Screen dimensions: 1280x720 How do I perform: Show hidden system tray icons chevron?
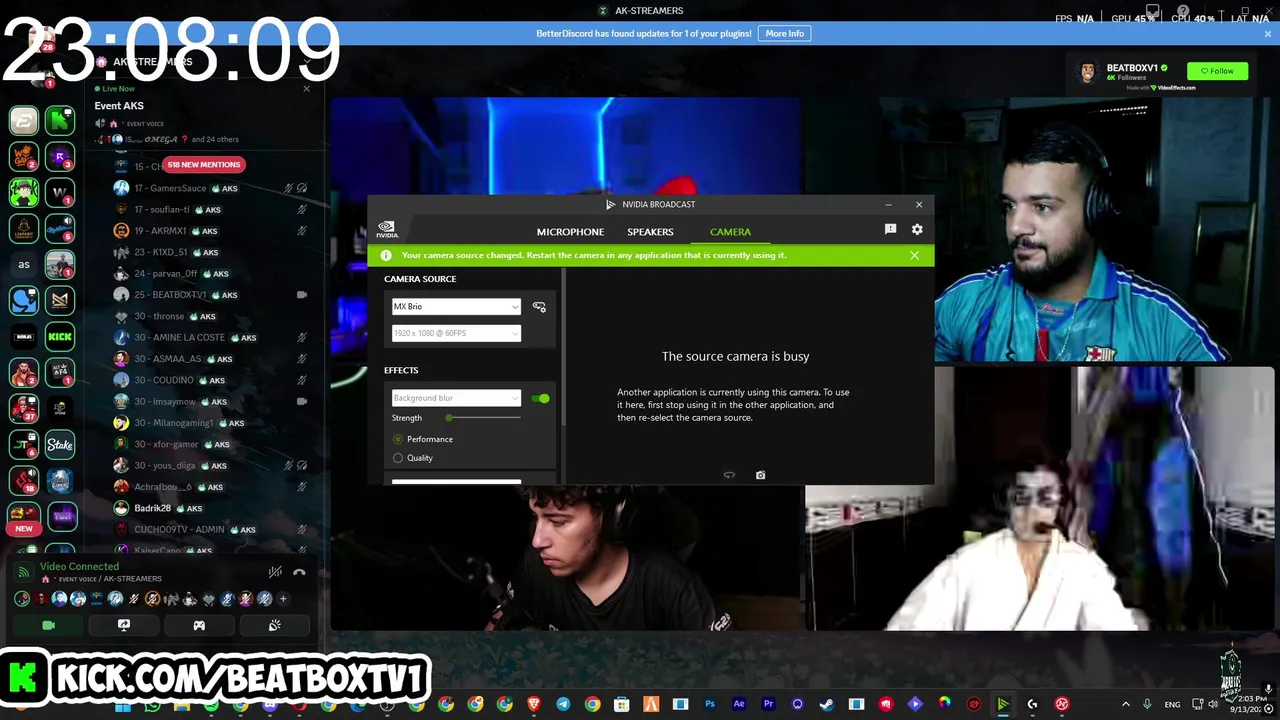[1126, 704]
